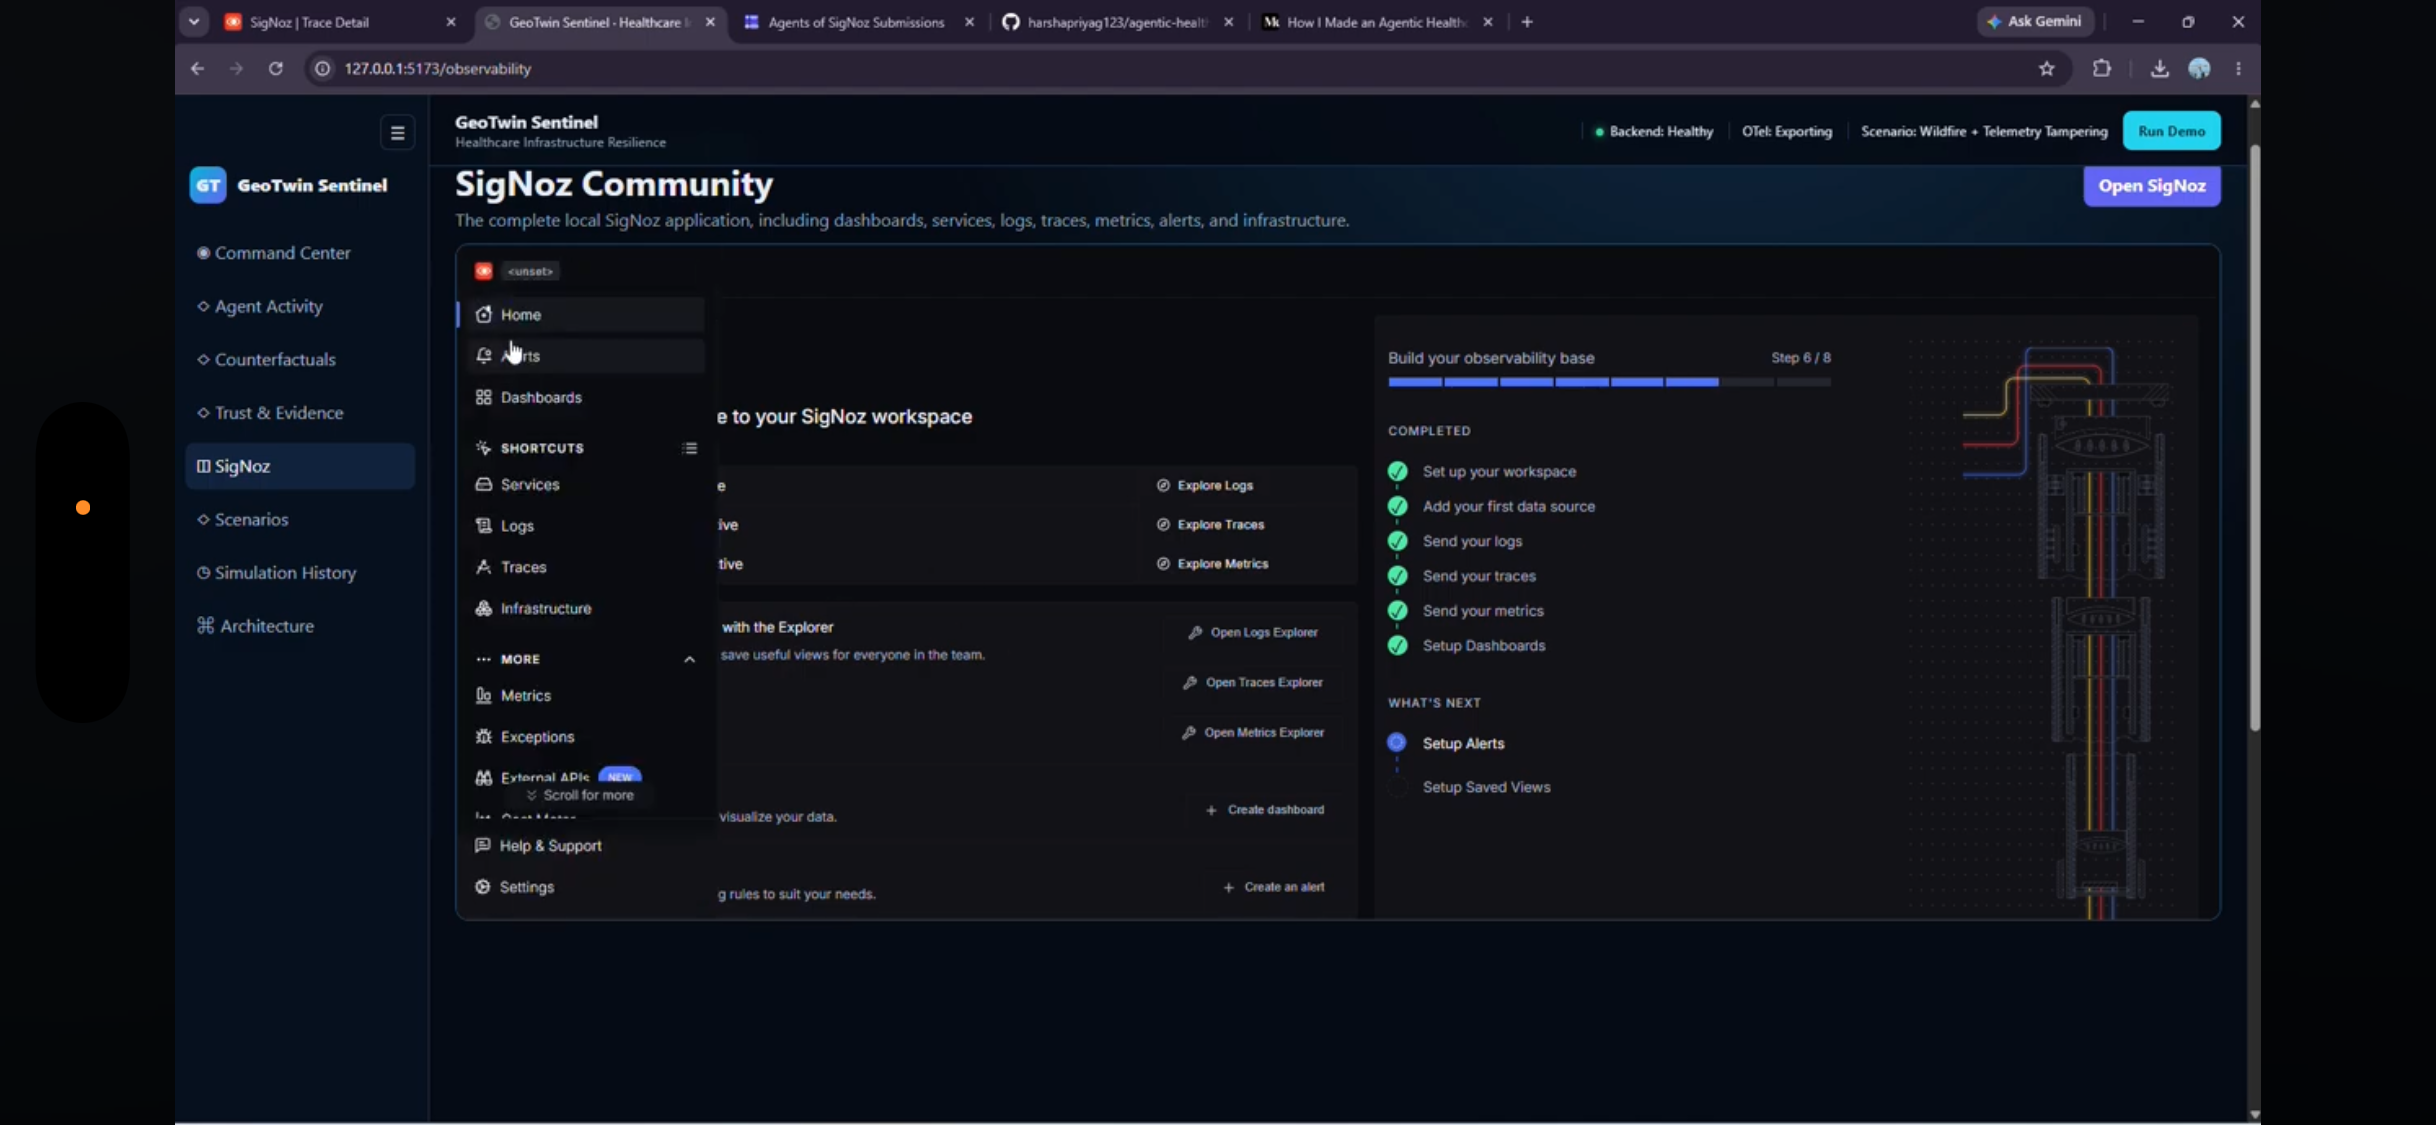Viewport: 2436px width, 1125px height.
Task: Open the Metrics icon under More
Action: (484, 695)
